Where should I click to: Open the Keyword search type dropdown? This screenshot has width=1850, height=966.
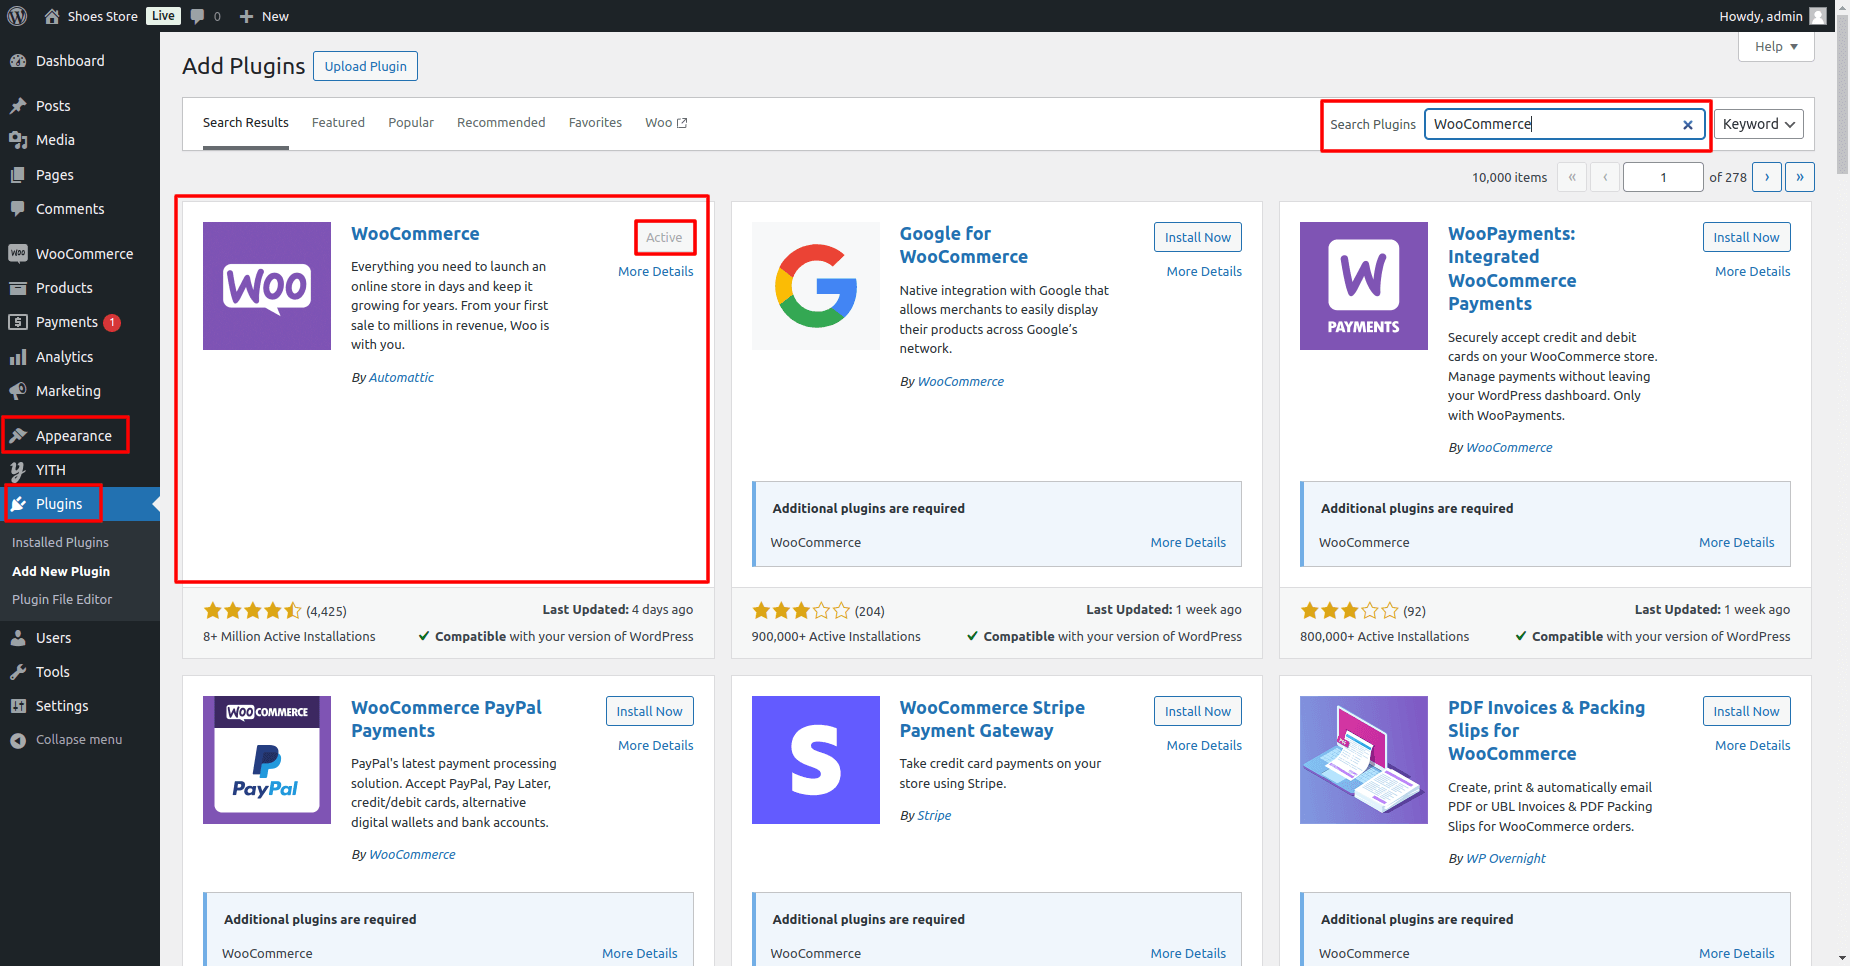tap(1758, 124)
